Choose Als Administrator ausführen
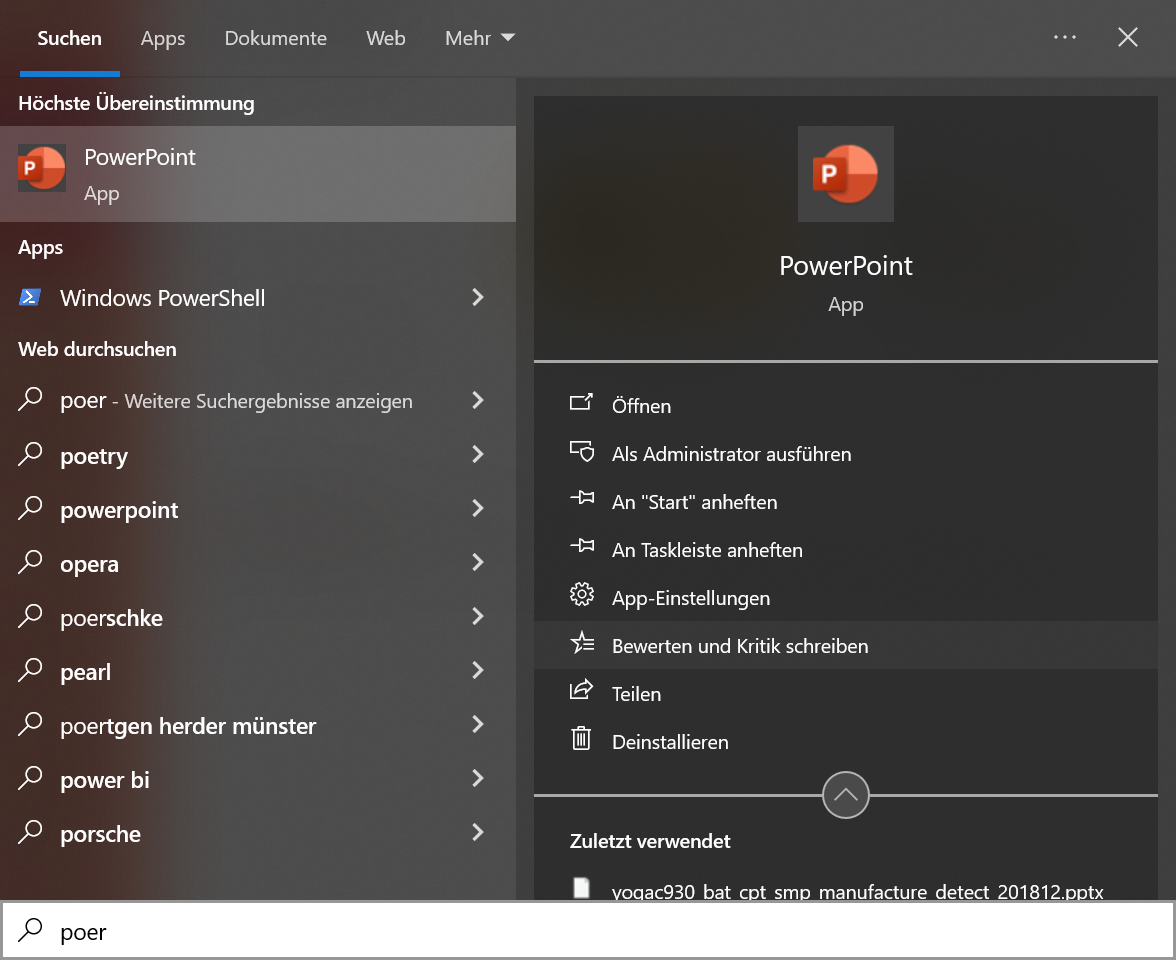The height and width of the screenshot is (960, 1176). coord(845,453)
